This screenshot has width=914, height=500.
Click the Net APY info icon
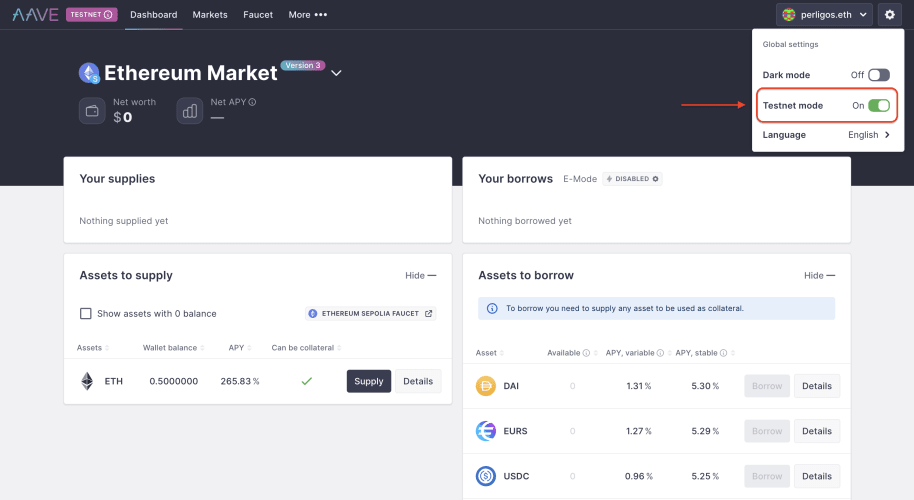click(x=252, y=102)
